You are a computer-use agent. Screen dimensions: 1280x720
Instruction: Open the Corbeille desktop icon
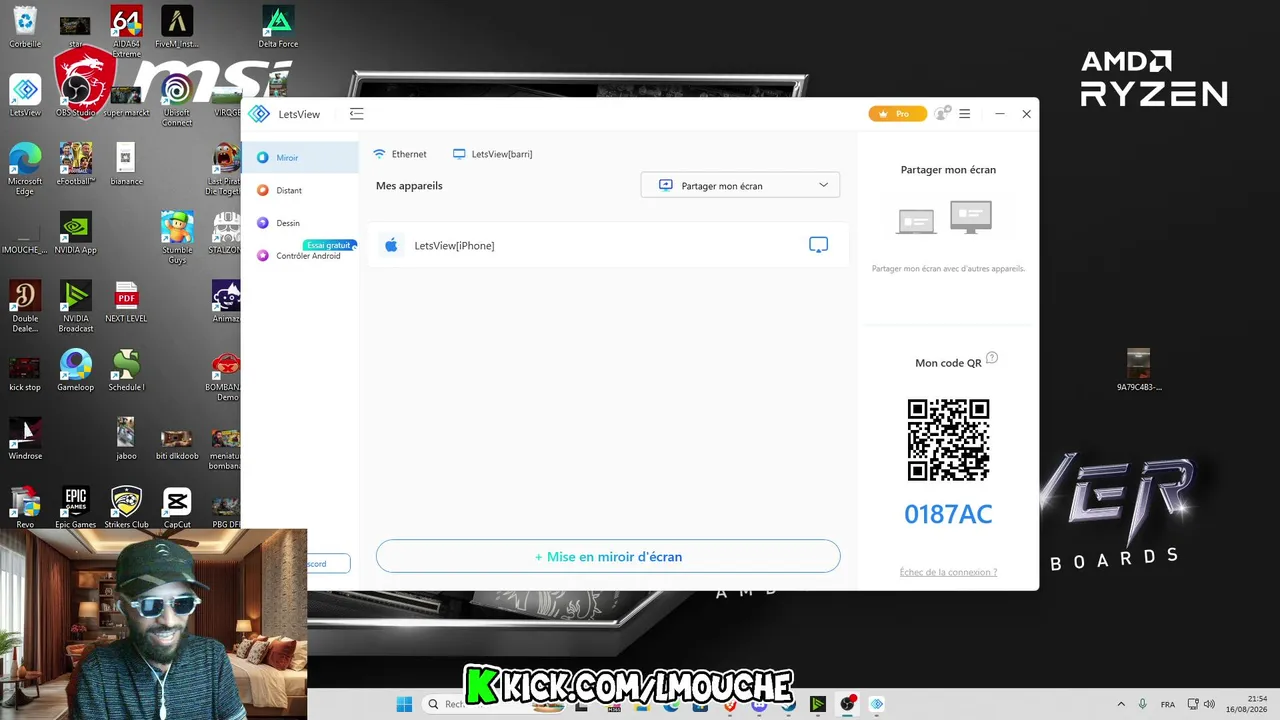25,27
